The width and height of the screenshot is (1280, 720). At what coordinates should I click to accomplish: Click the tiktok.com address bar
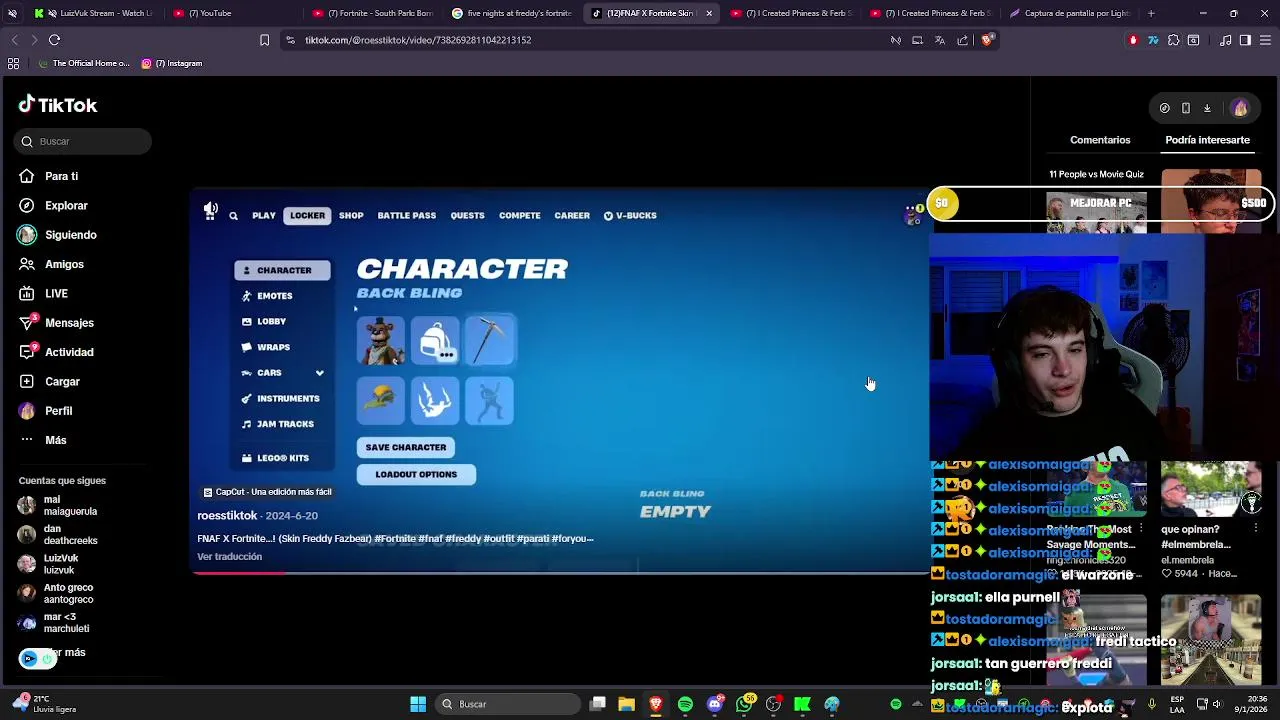pyautogui.click(x=590, y=40)
